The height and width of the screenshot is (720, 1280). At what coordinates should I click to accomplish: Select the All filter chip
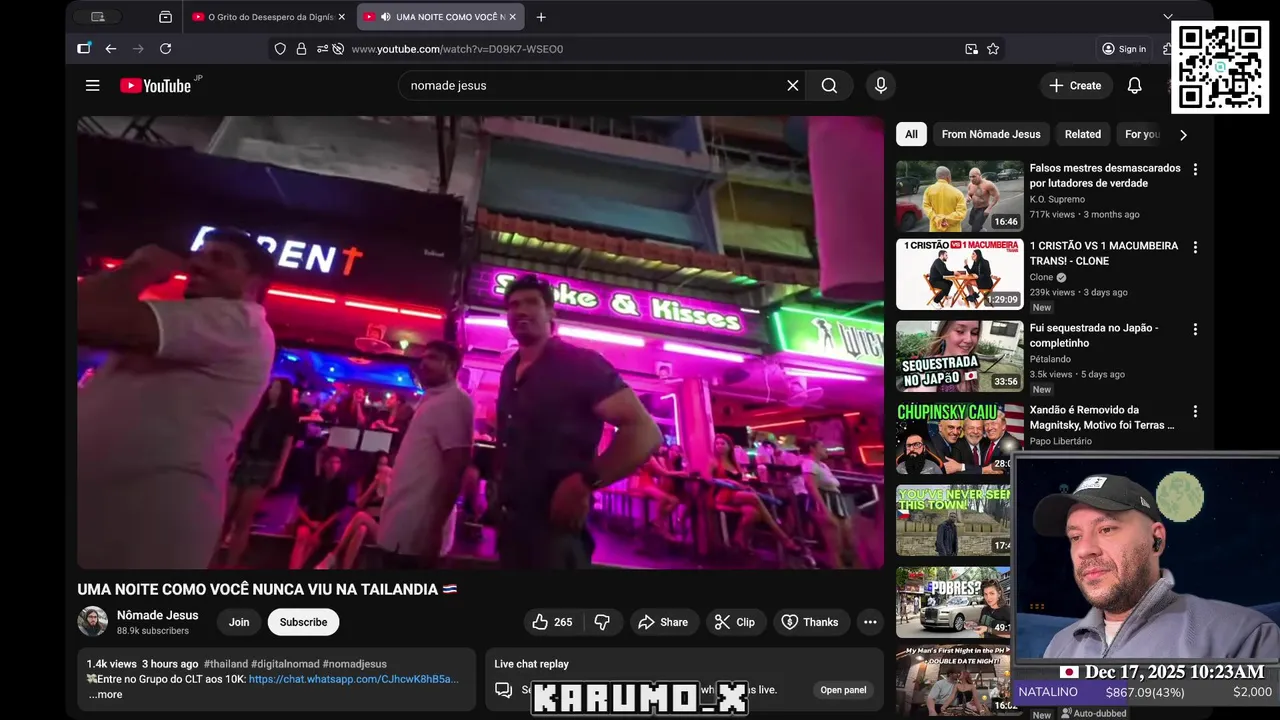[x=911, y=134]
